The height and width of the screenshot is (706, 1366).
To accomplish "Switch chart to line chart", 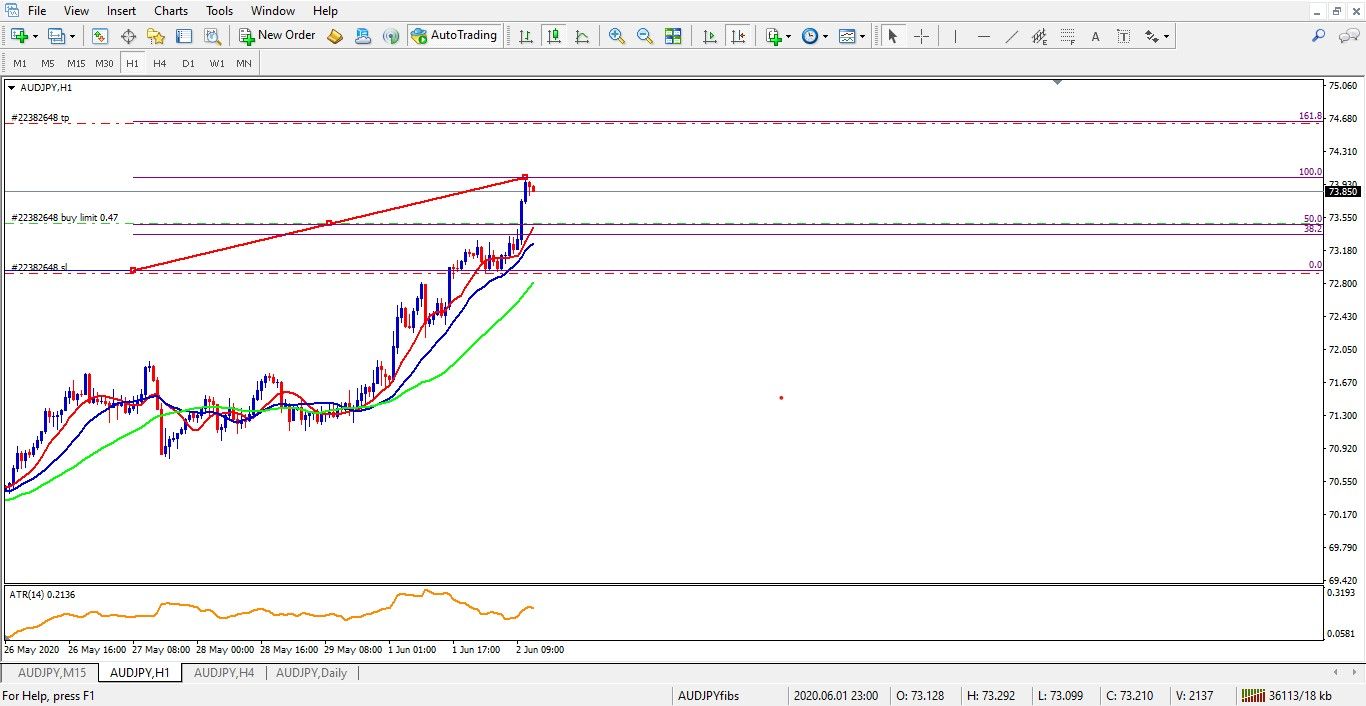I will tap(581, 36).
